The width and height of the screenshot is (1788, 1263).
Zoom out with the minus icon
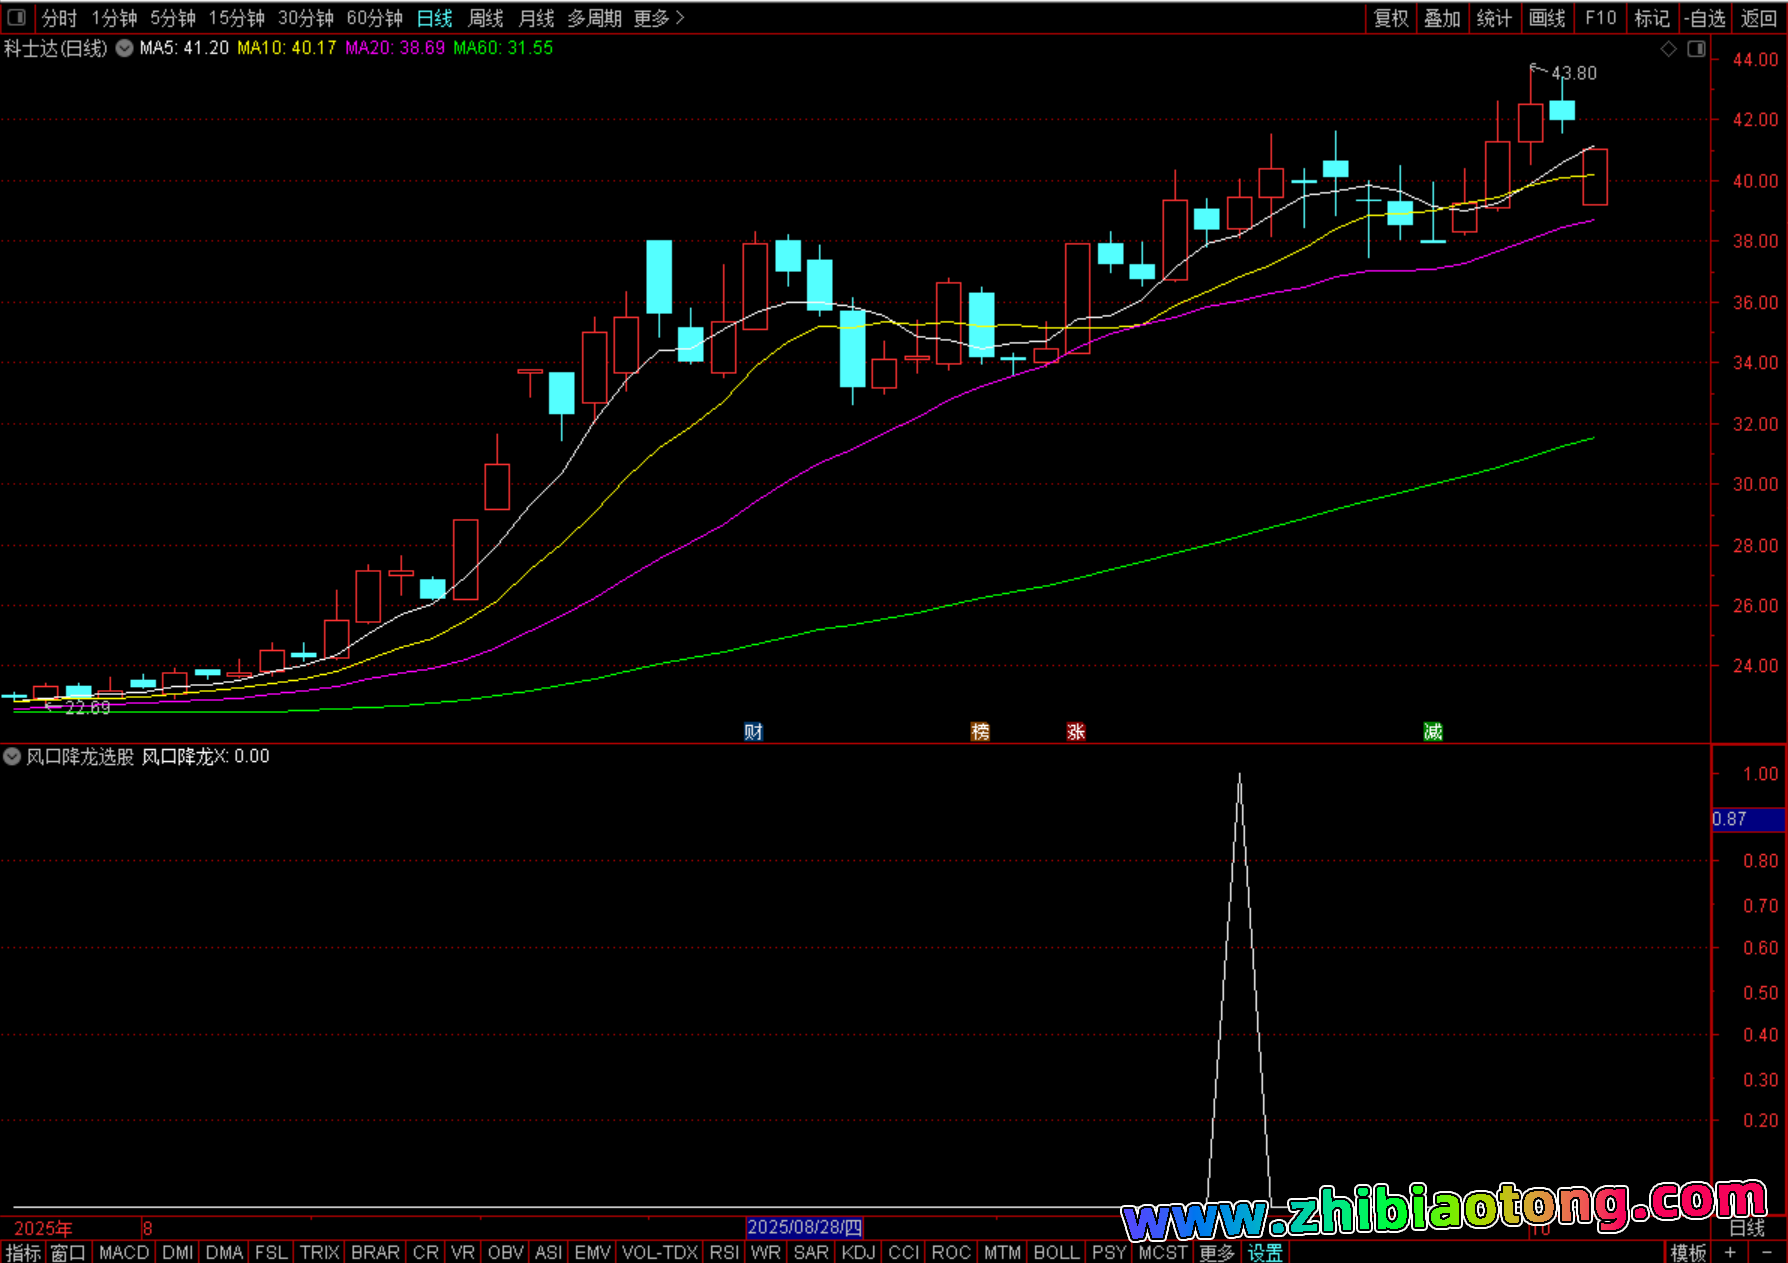[x=1766, y=1252]
